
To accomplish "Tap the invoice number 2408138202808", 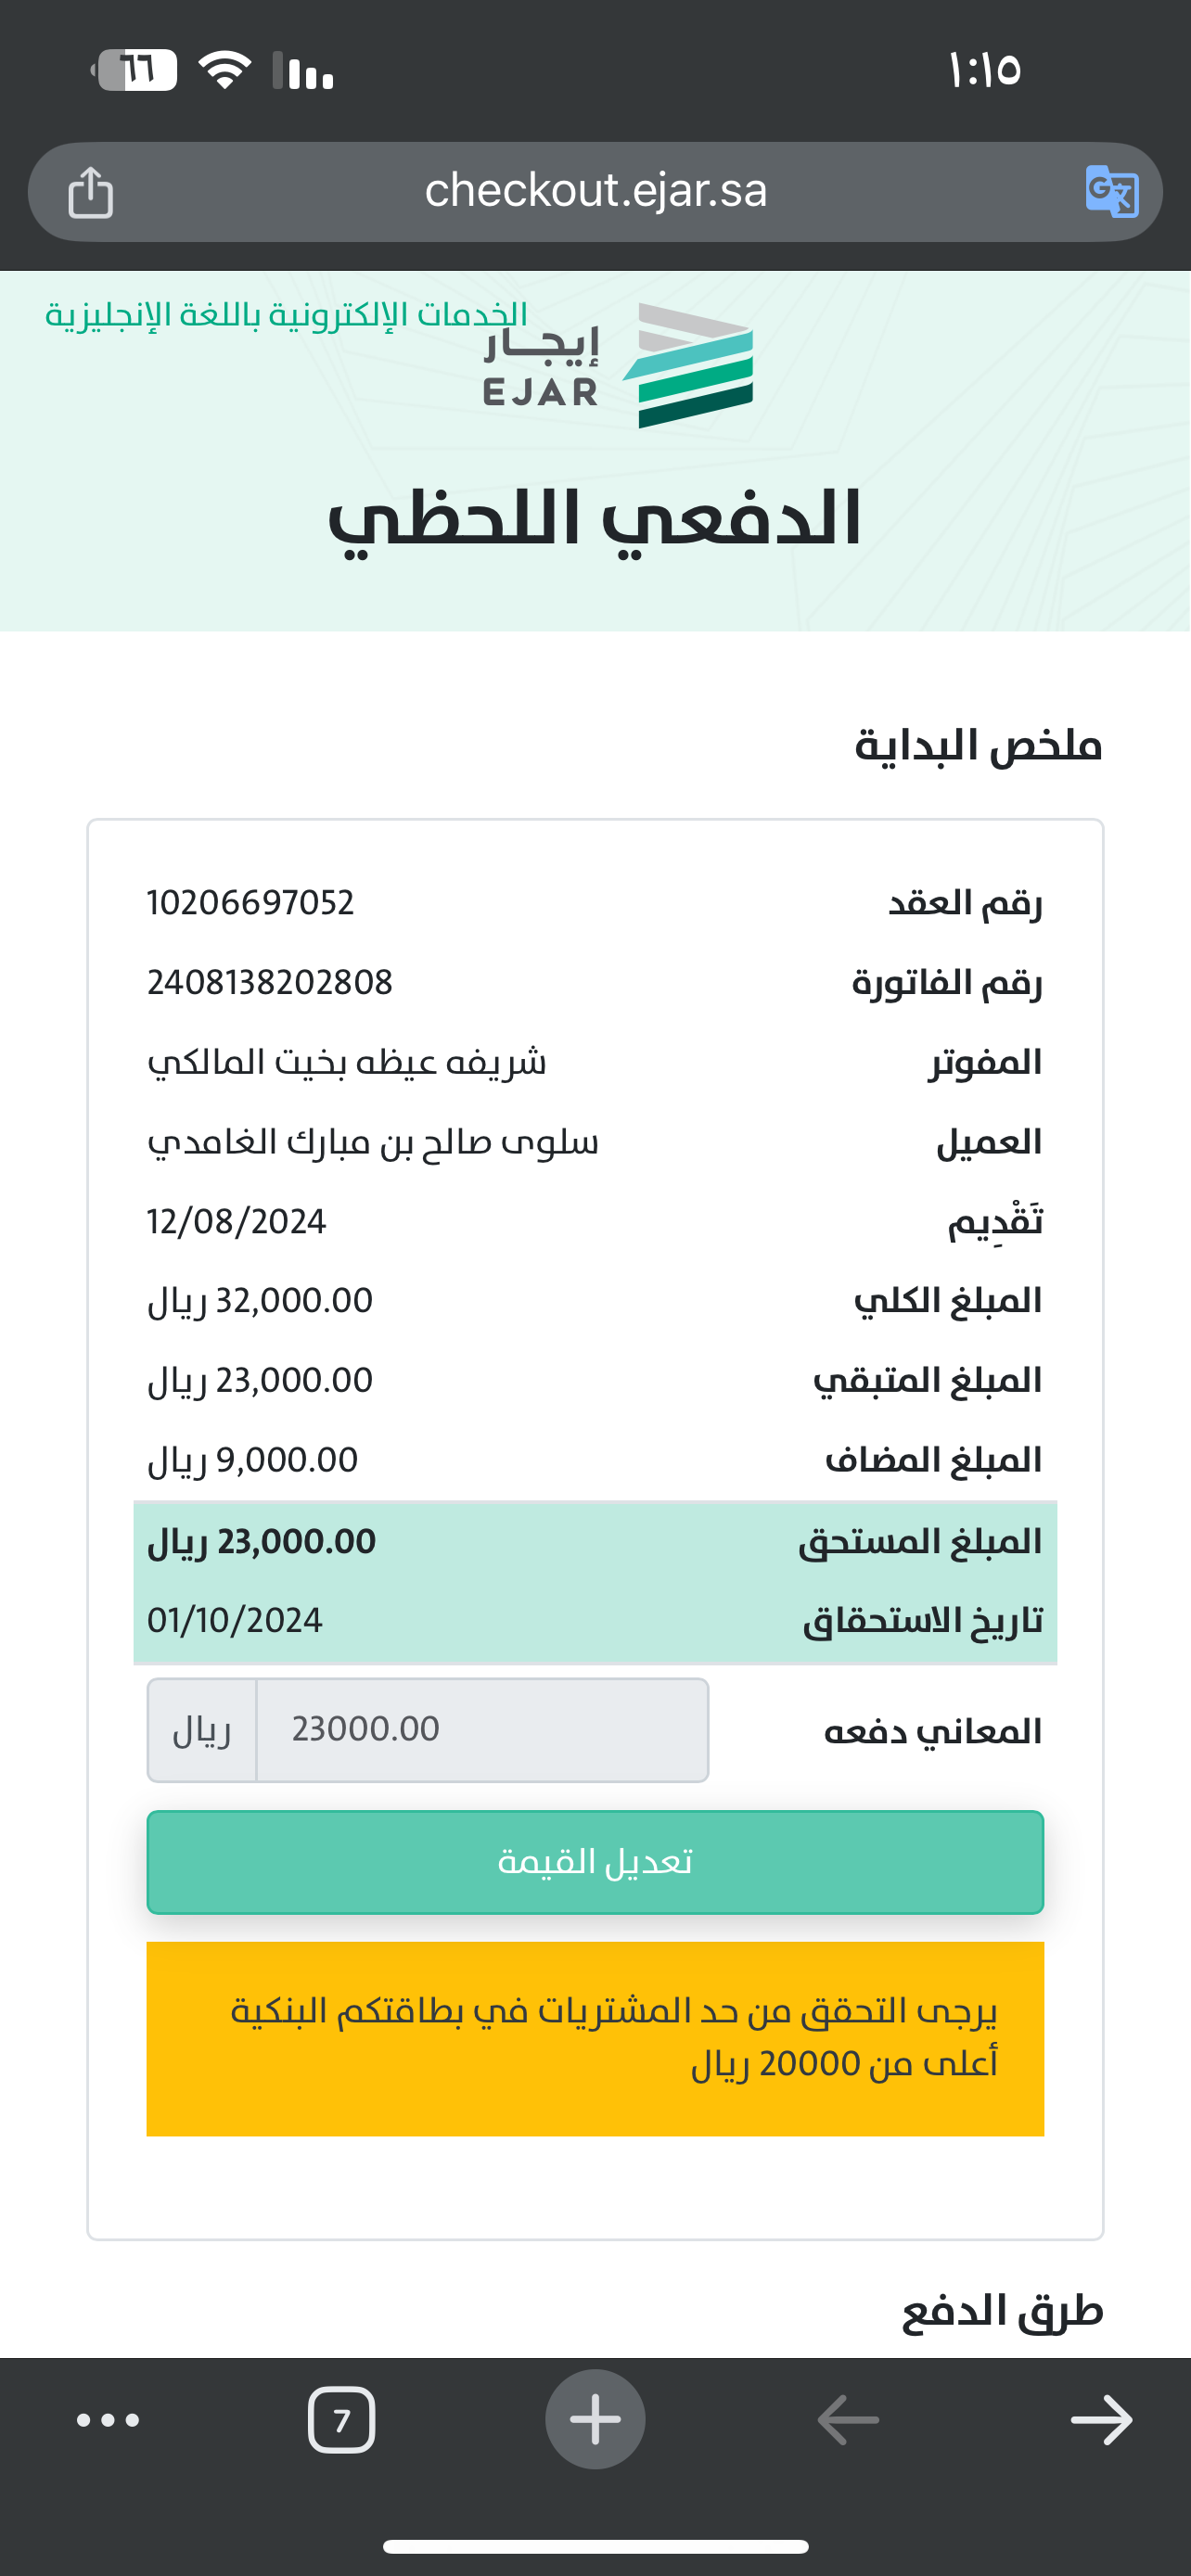I will (x=270, y=983).
